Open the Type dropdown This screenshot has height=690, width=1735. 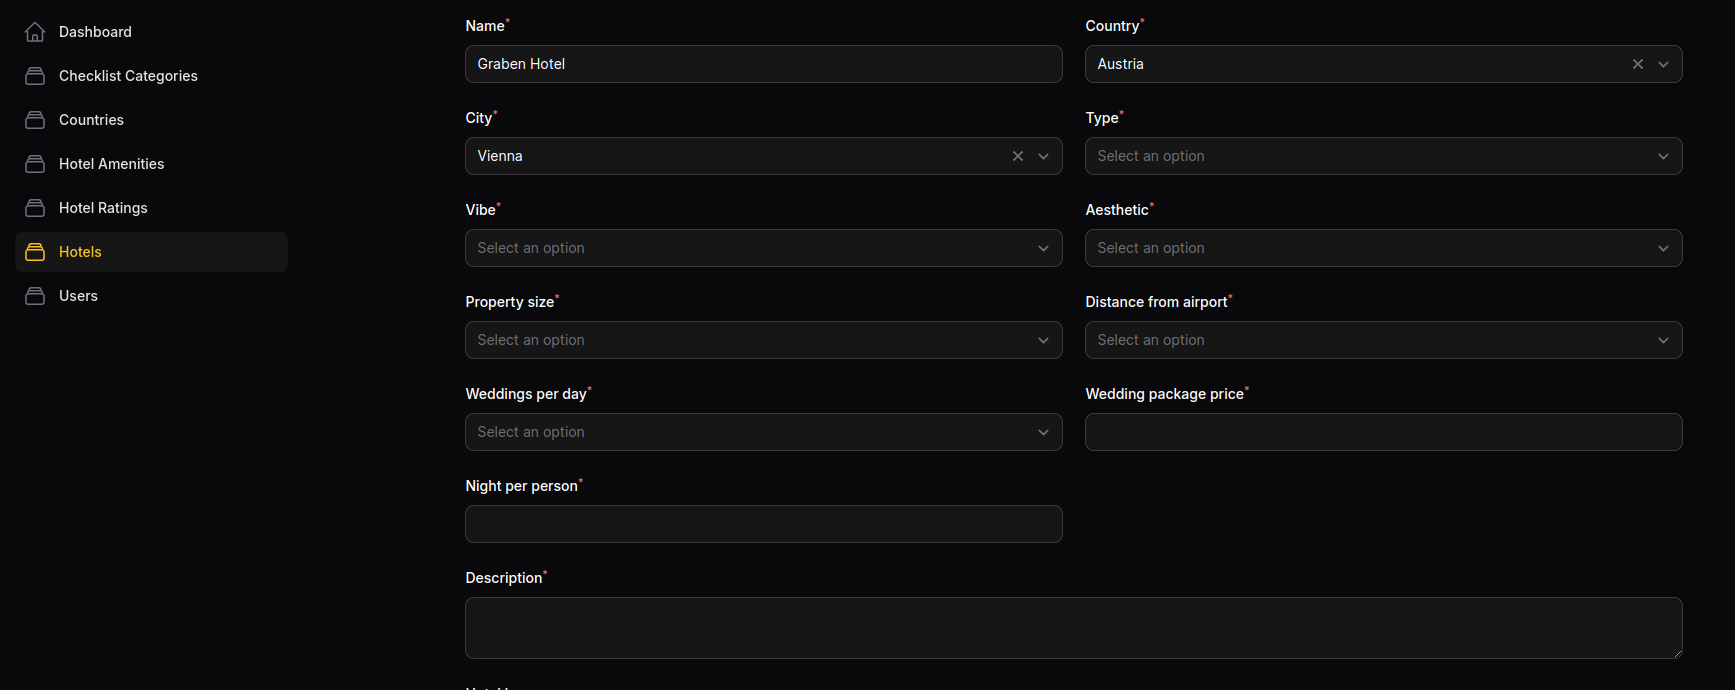[1384, 156]
